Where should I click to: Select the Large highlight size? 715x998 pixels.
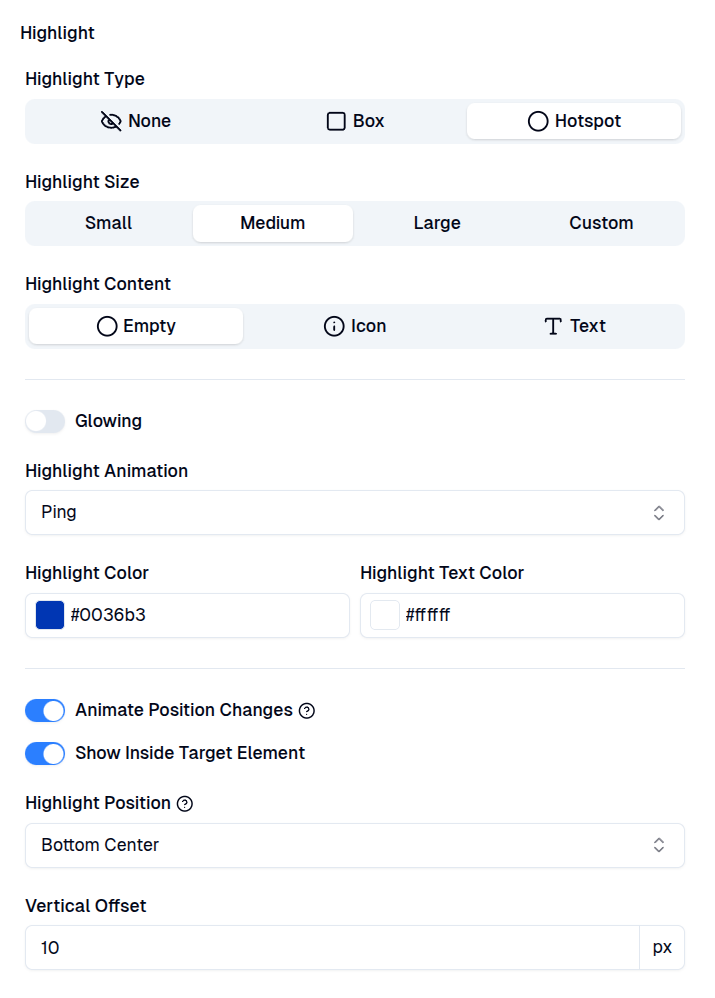coord(437,223)
